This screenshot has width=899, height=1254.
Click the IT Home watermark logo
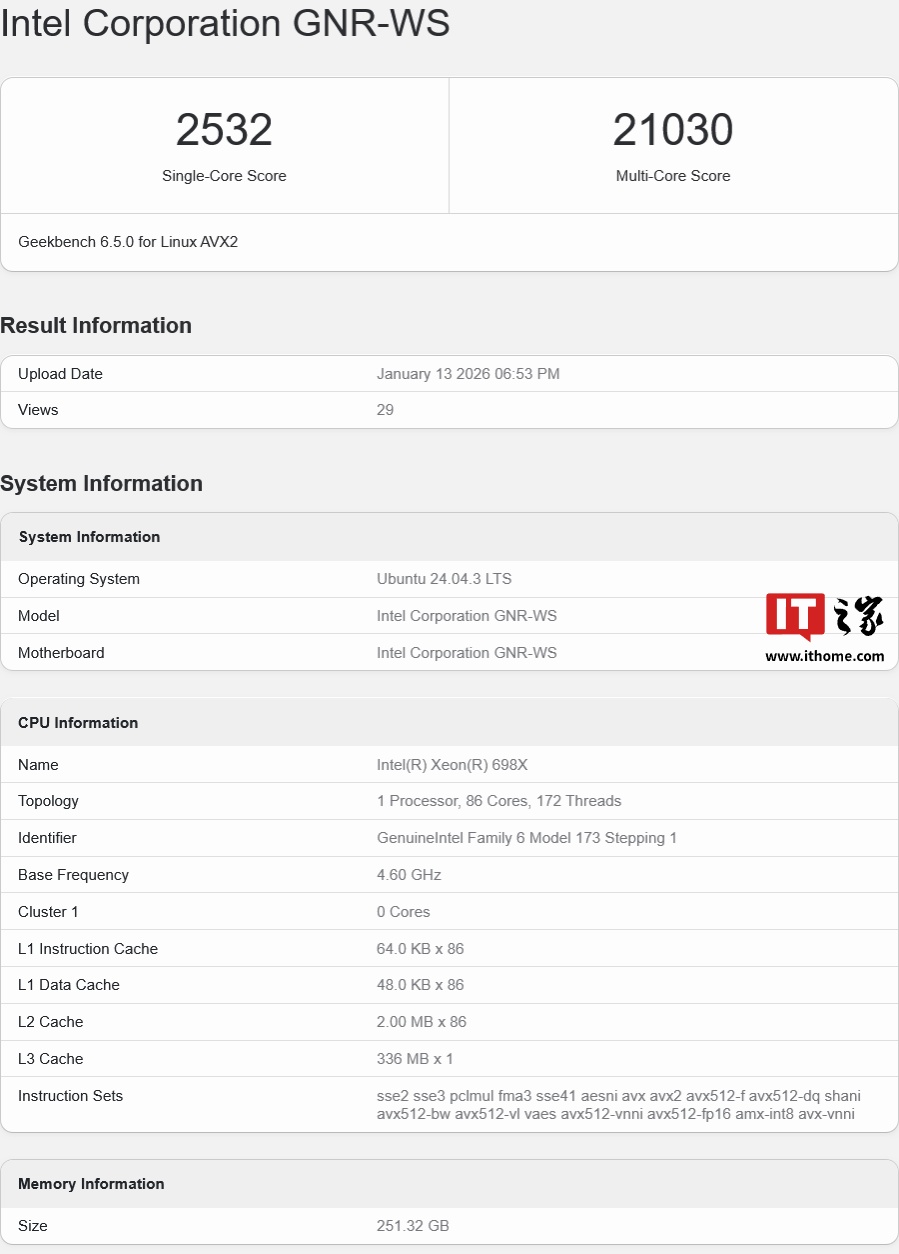click(824, 617)
